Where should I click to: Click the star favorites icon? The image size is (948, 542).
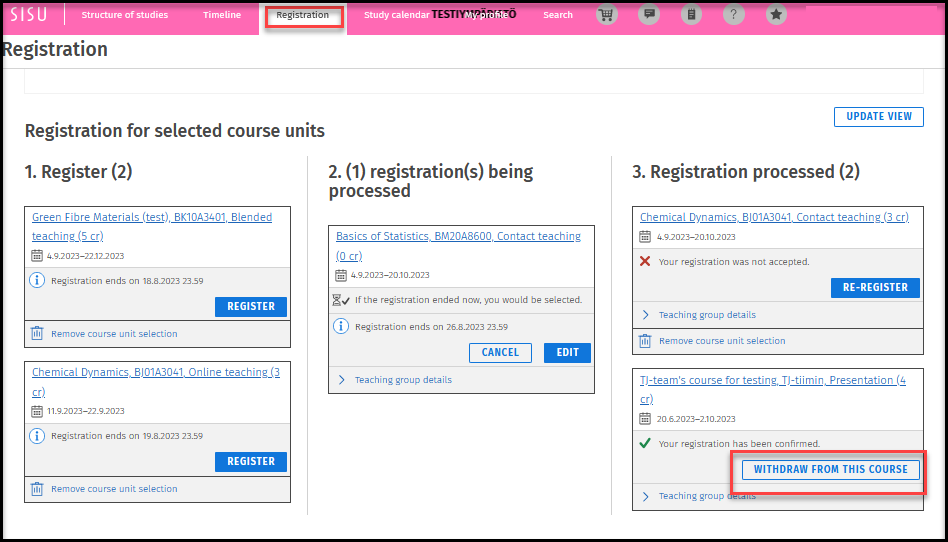coord(776,15)
